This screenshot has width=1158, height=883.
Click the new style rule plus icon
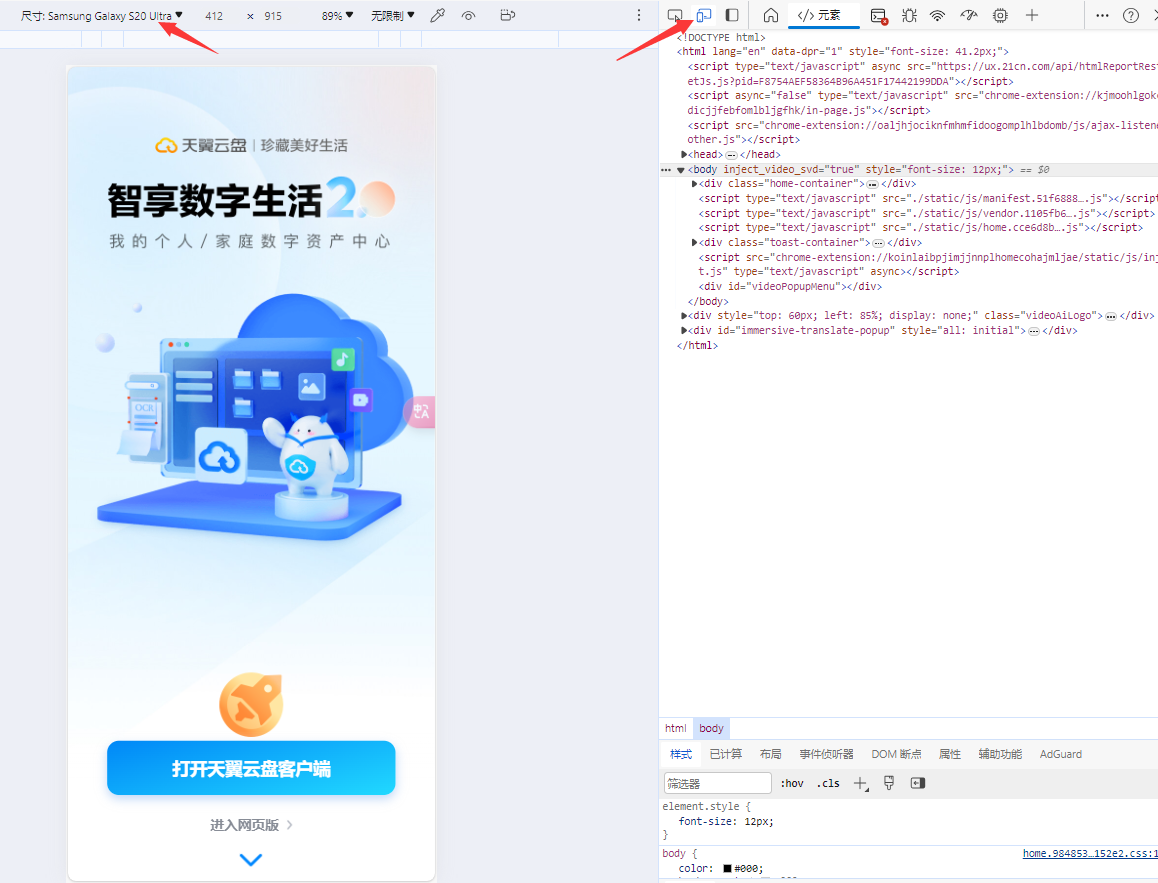pos(860,783)
